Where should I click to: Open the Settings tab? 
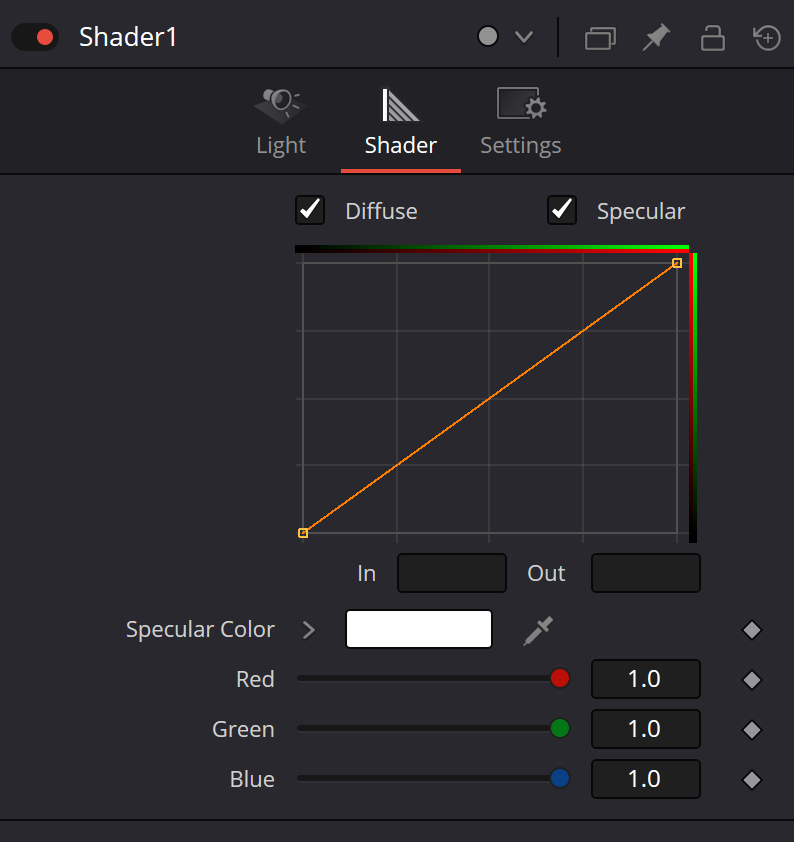pos(520,122)
